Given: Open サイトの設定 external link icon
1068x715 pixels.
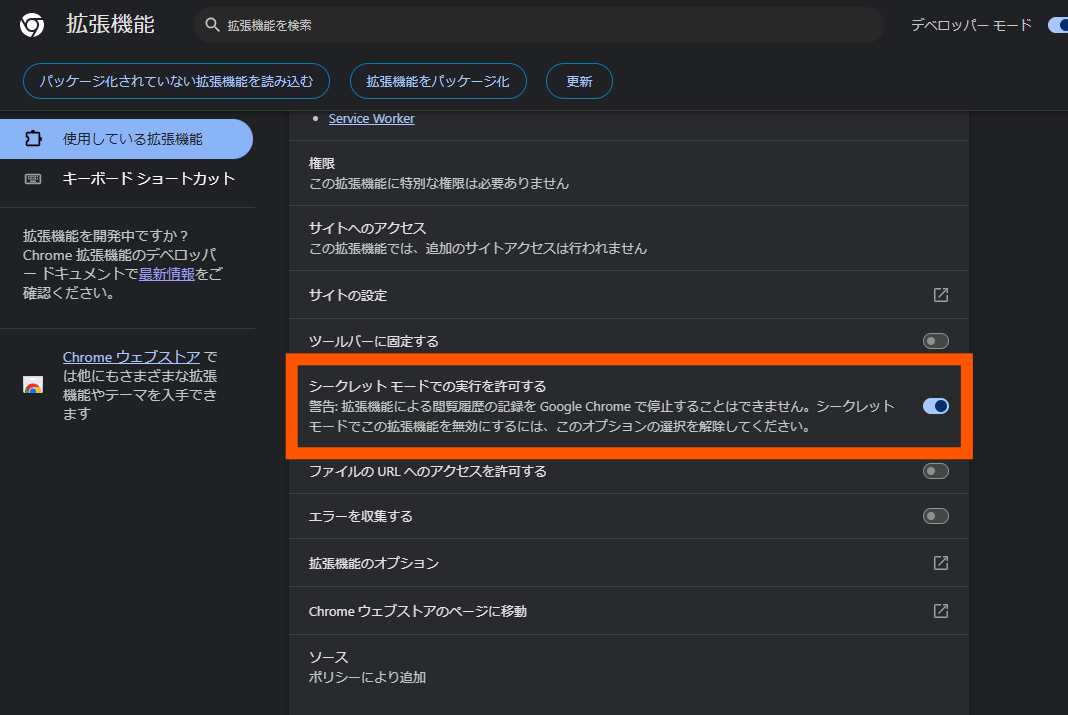Looking at the screenshot, I should point(940,295).
